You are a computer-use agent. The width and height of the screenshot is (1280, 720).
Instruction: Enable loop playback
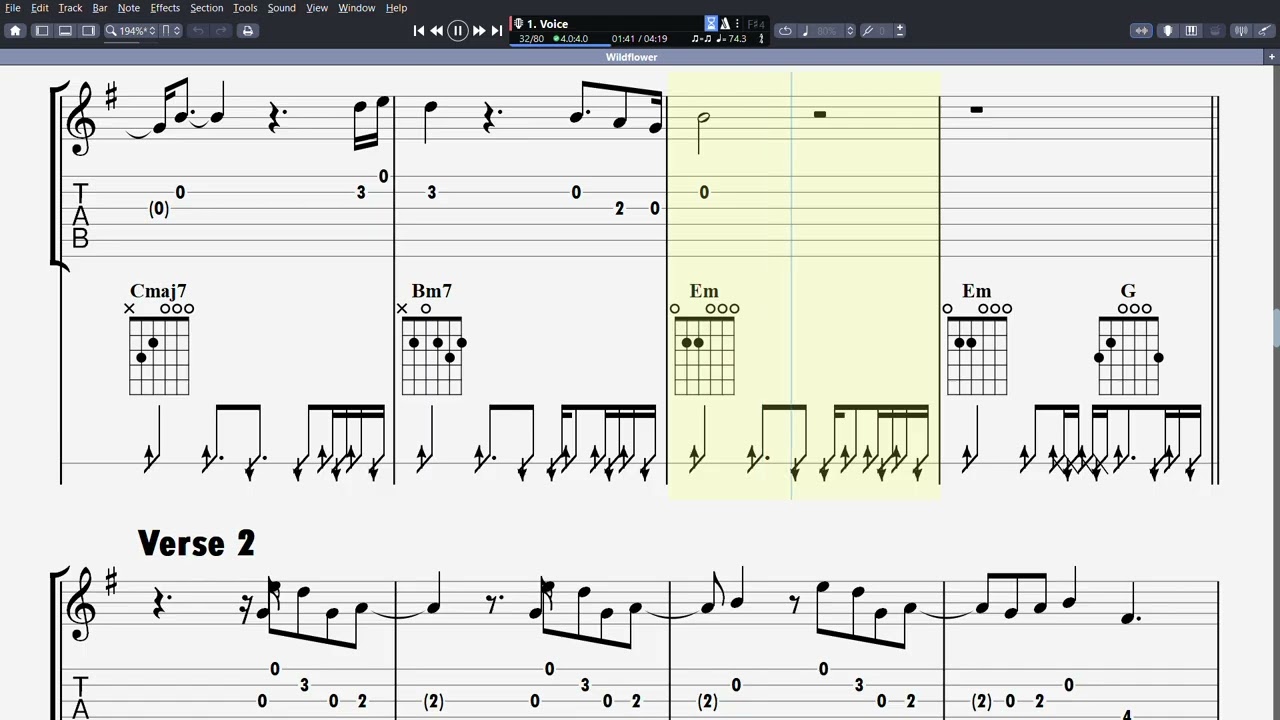point(785,31)
